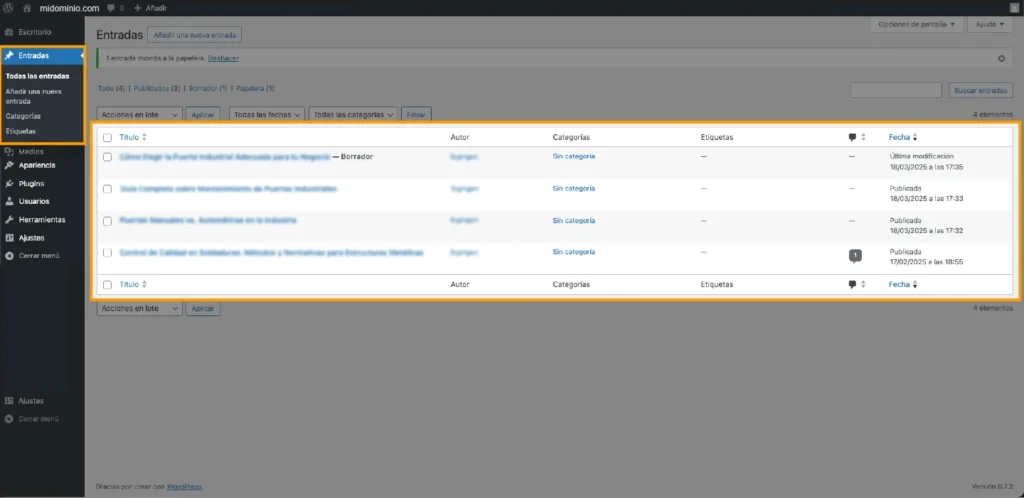Image resolution: width=1024 pixels, height=498 pixels.
Task: Click the Escritorio dashboard icon
Action: [9, 32]
